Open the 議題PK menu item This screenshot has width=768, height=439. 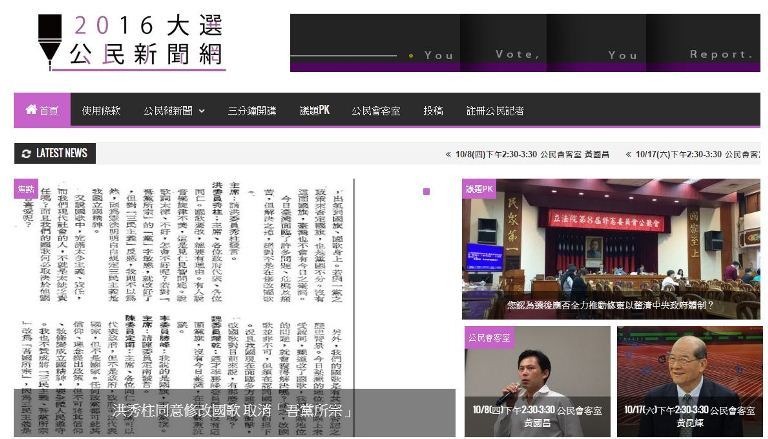pos(314,110)
